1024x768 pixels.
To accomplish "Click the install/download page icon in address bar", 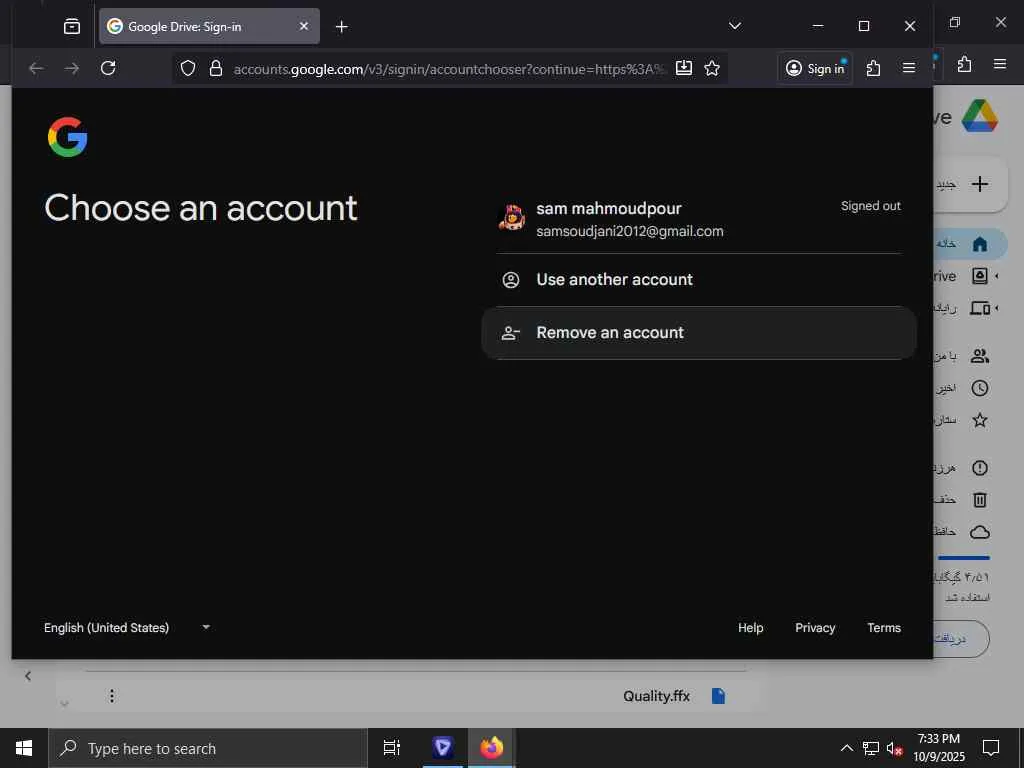I will coord(684,68).
